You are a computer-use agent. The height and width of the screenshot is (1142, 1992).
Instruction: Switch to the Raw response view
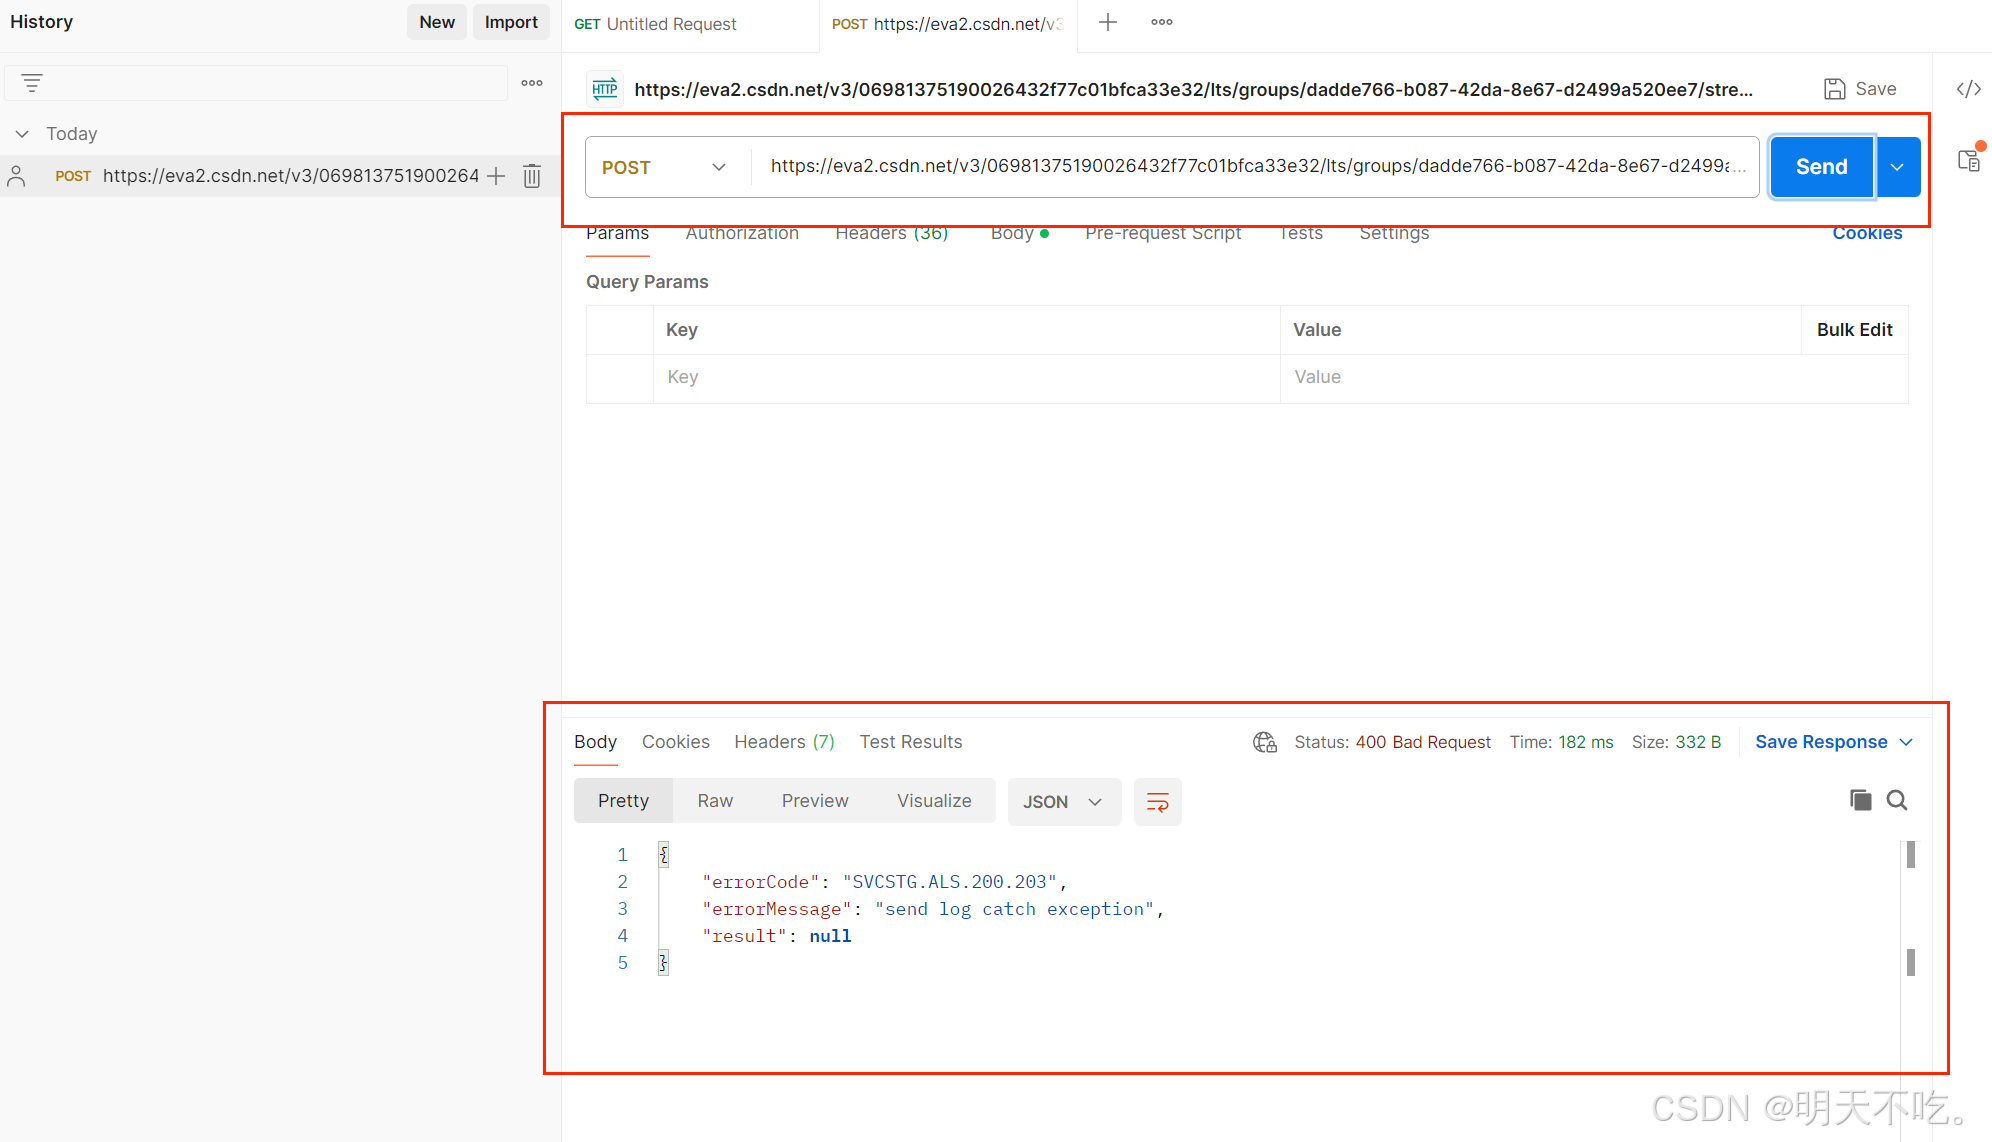(x=715, y=801)
